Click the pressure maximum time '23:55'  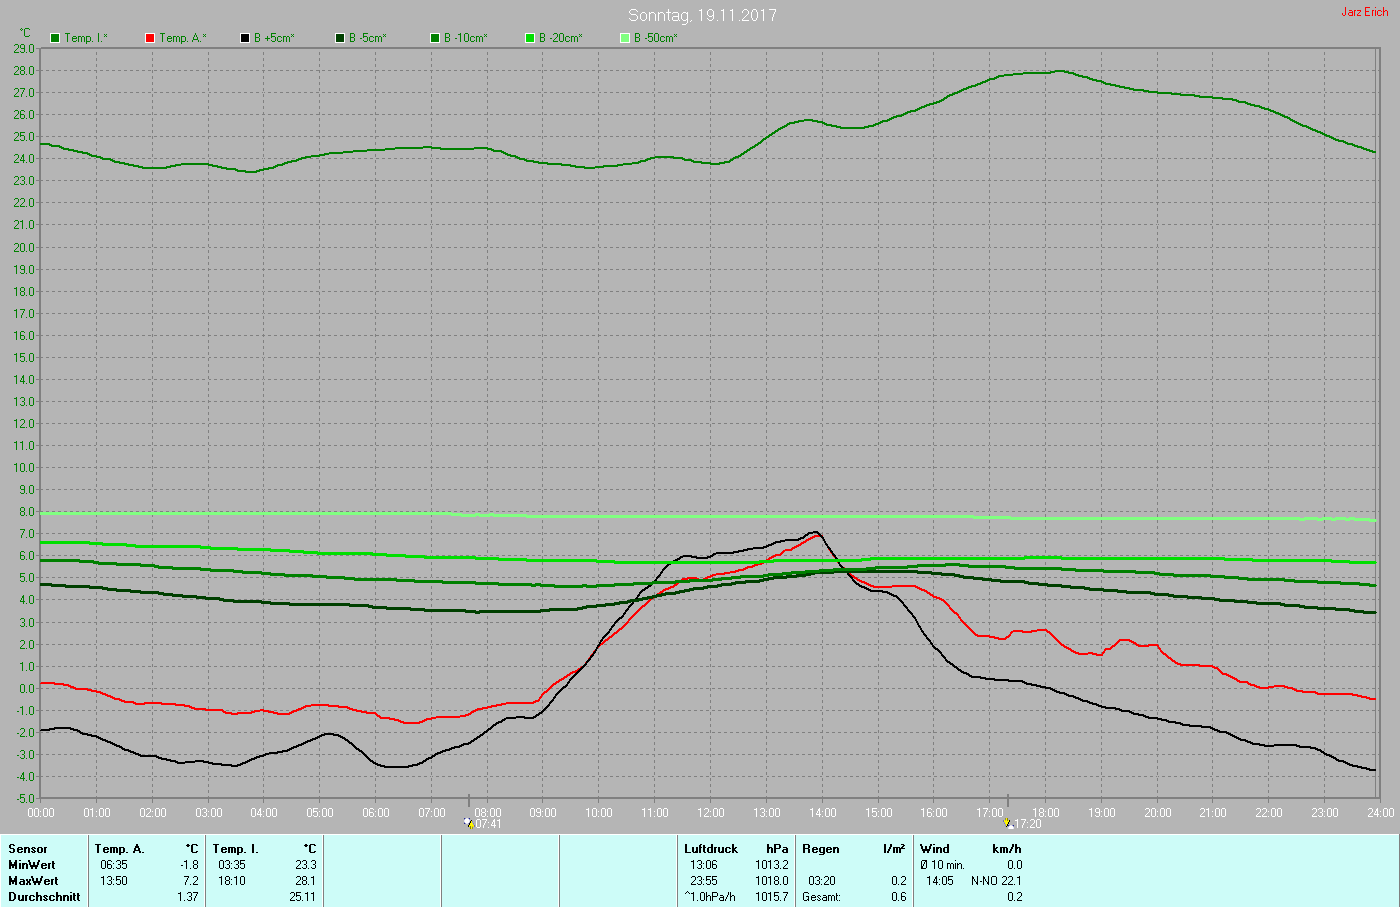[704, 881]
